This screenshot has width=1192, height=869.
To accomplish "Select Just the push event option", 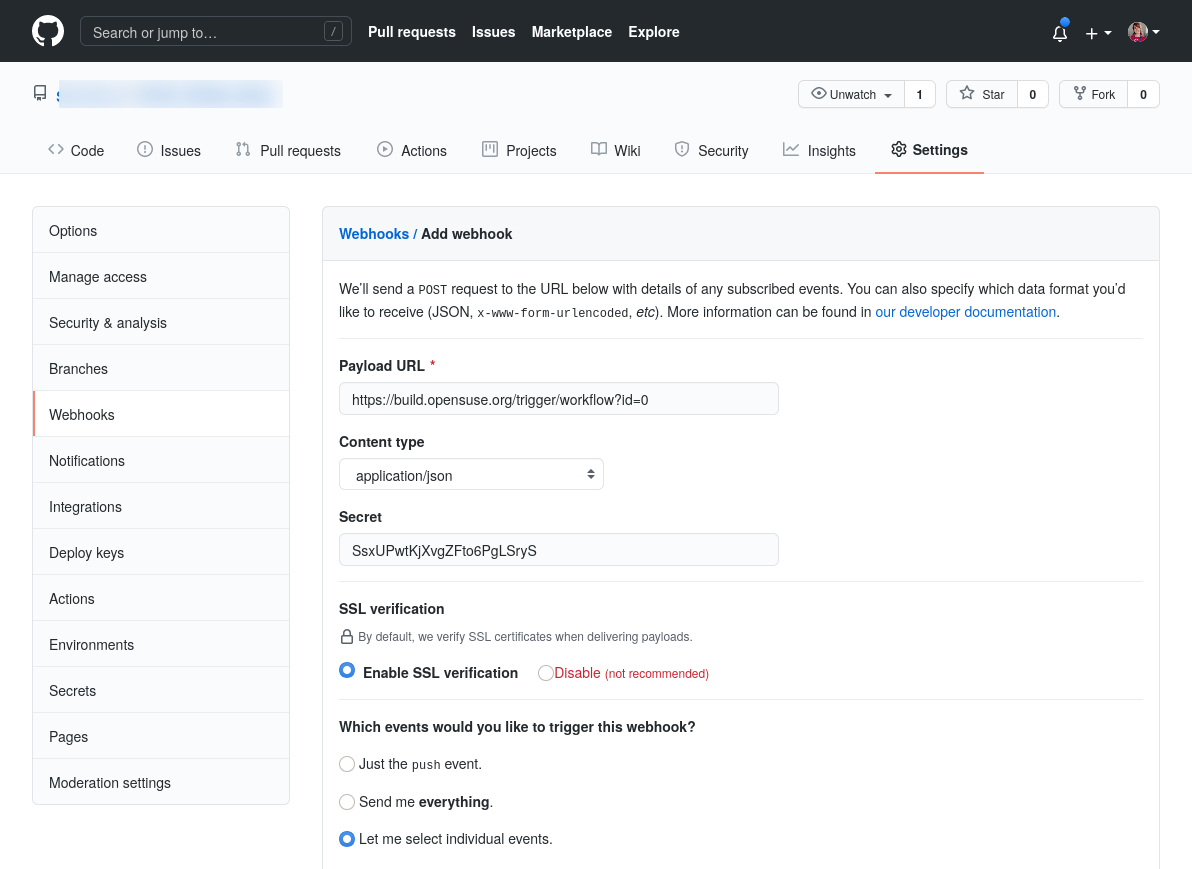I will [347, 763].
